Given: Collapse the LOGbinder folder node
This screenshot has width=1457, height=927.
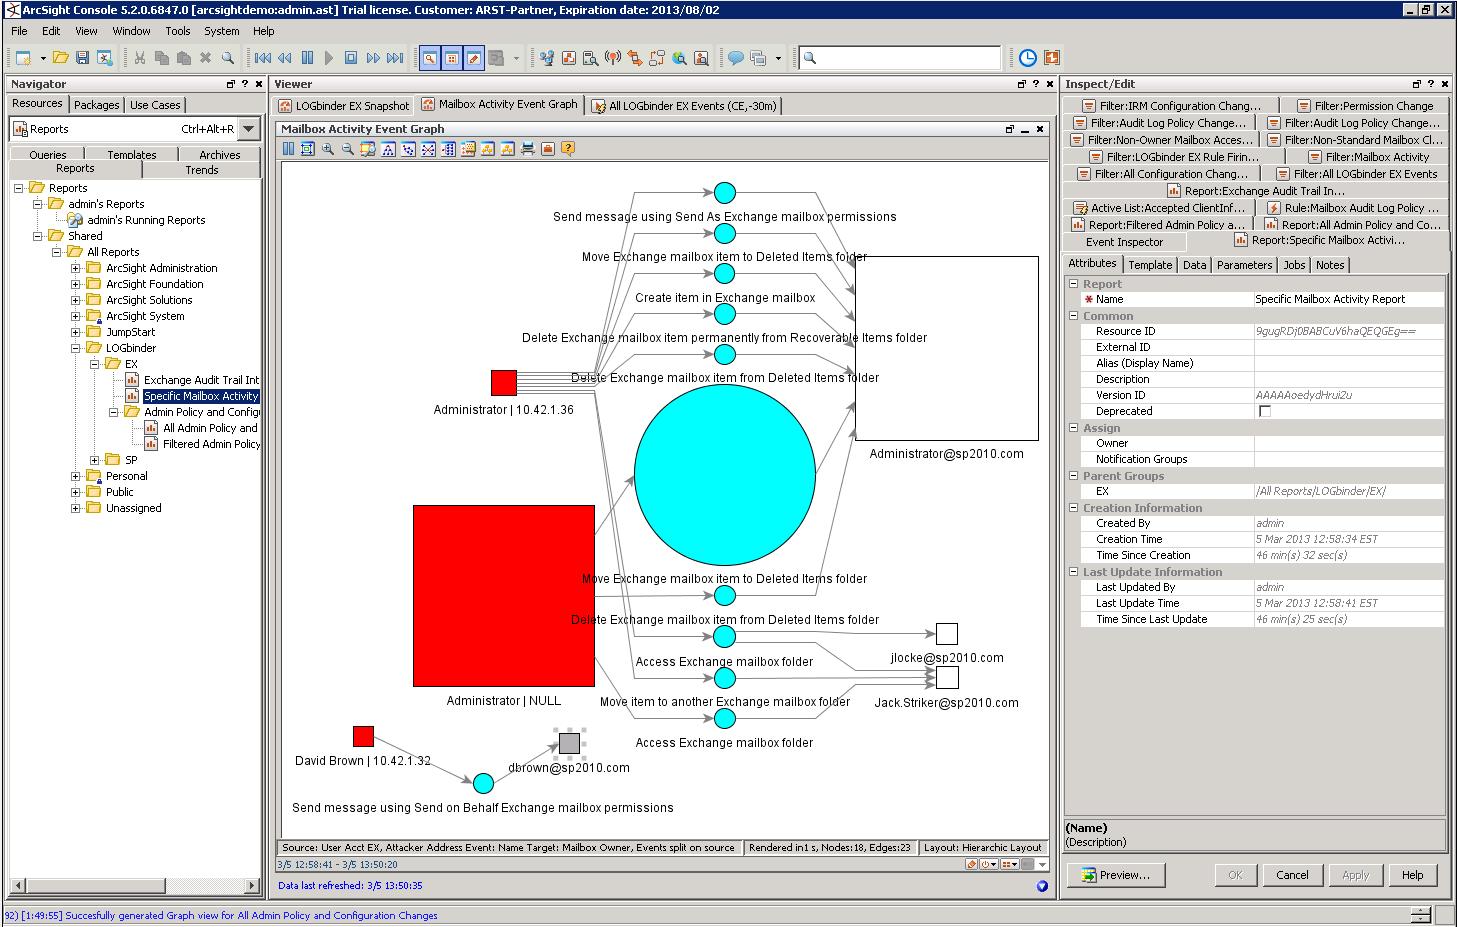Looking at the screenshot, I should pos(75,348).
